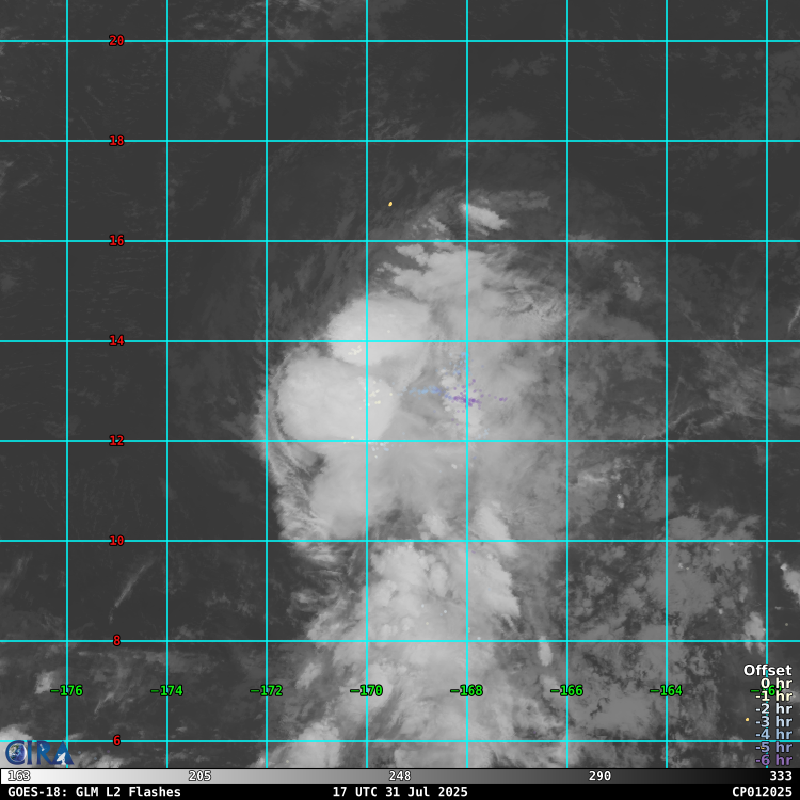Click the yellow lightning flash dot near 16N

coord(390,204)
